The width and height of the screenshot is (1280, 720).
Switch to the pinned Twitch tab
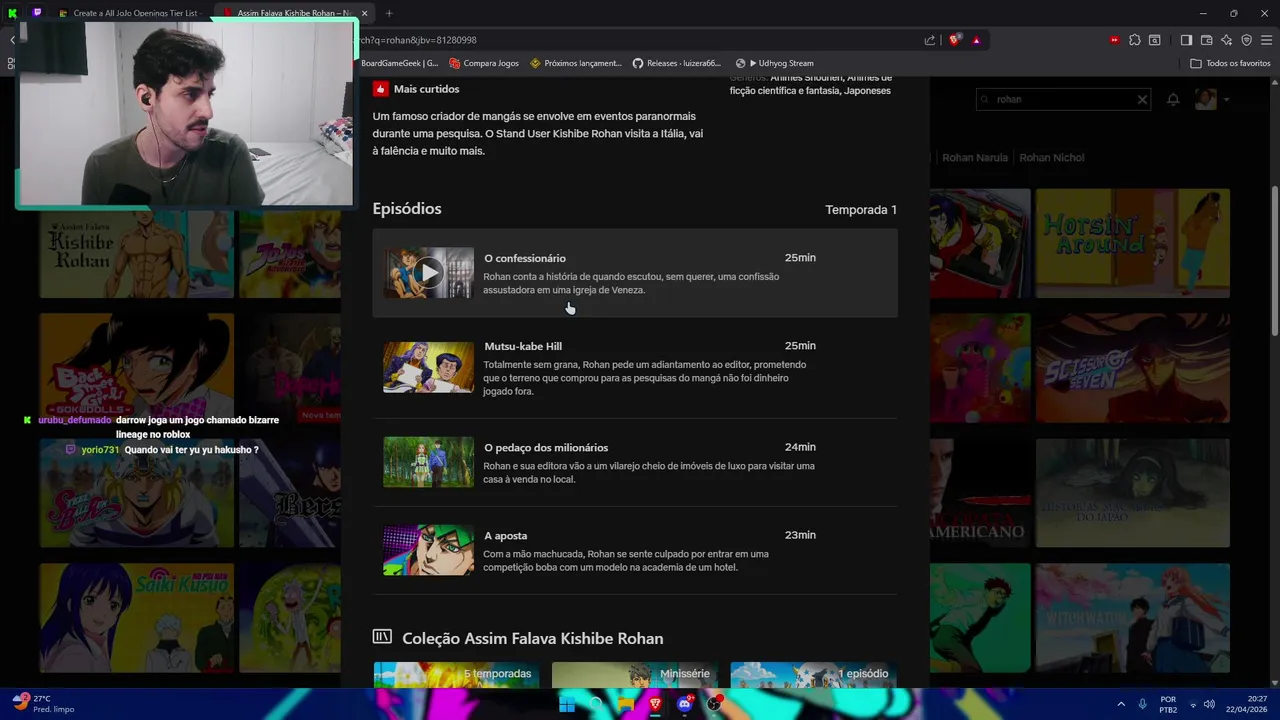(x=37, y=13)
